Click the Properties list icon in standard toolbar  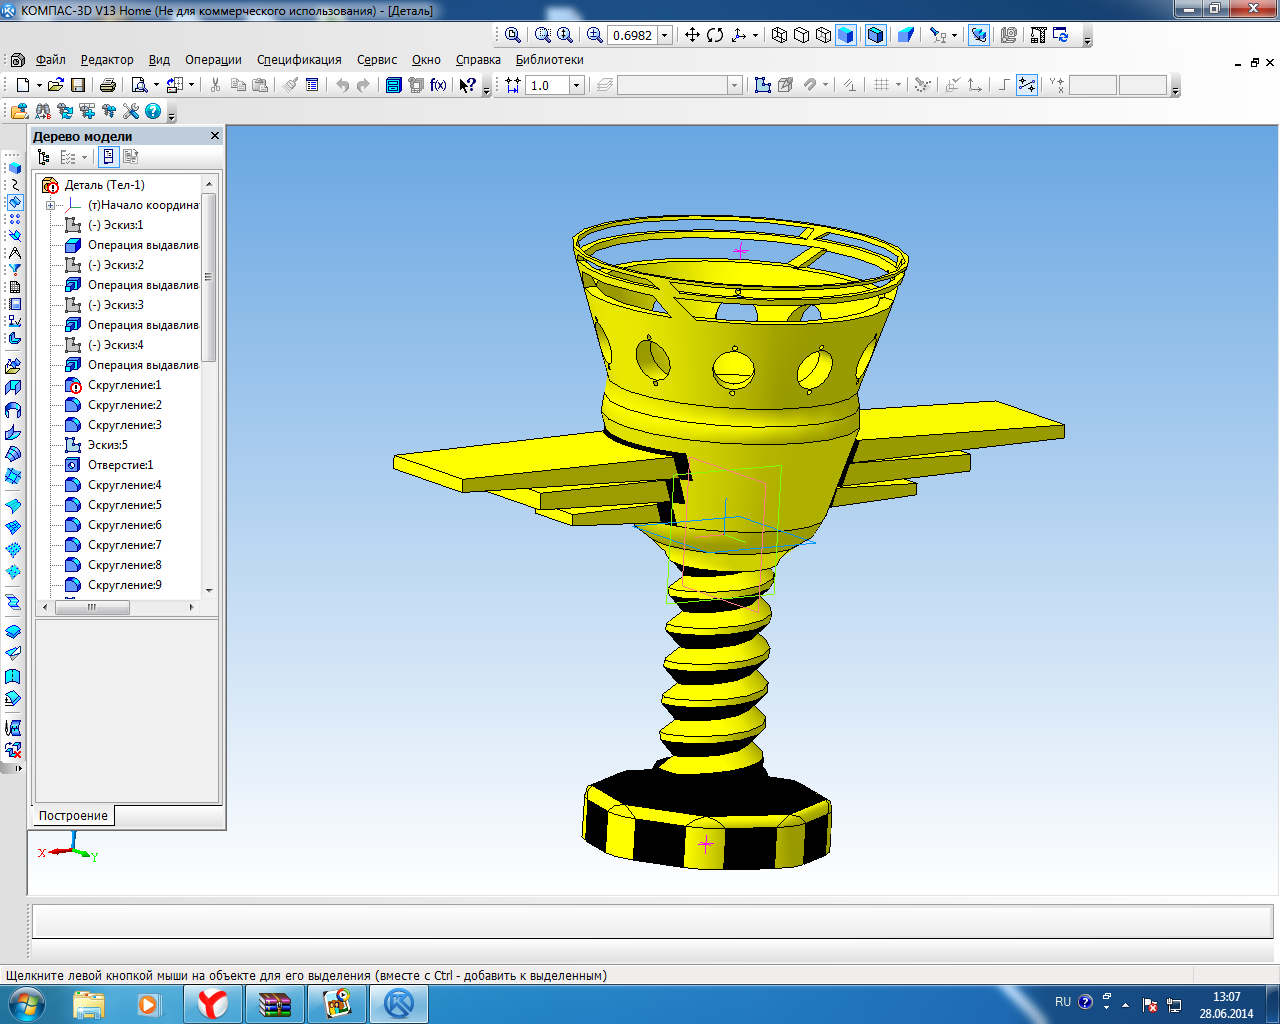pyautogui.click(x=312, y=85)
